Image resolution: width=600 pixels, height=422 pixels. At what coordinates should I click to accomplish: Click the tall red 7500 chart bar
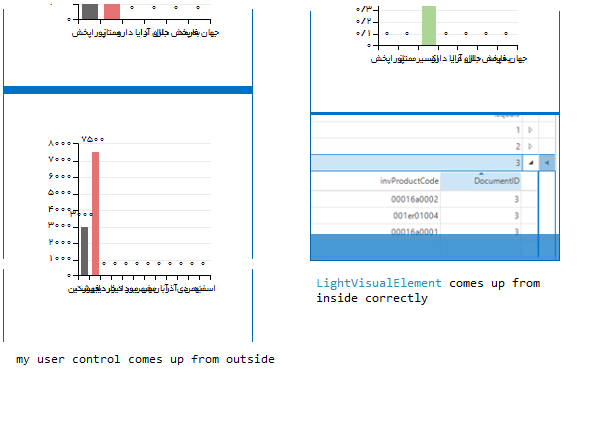coord(95,213)
